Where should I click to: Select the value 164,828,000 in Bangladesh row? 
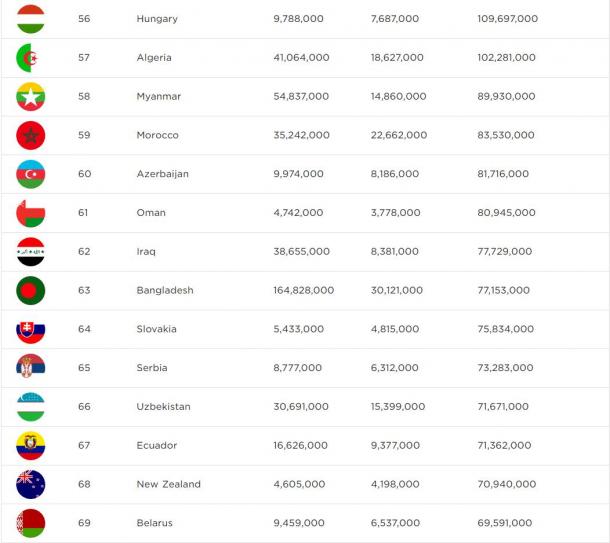(303, 290)
